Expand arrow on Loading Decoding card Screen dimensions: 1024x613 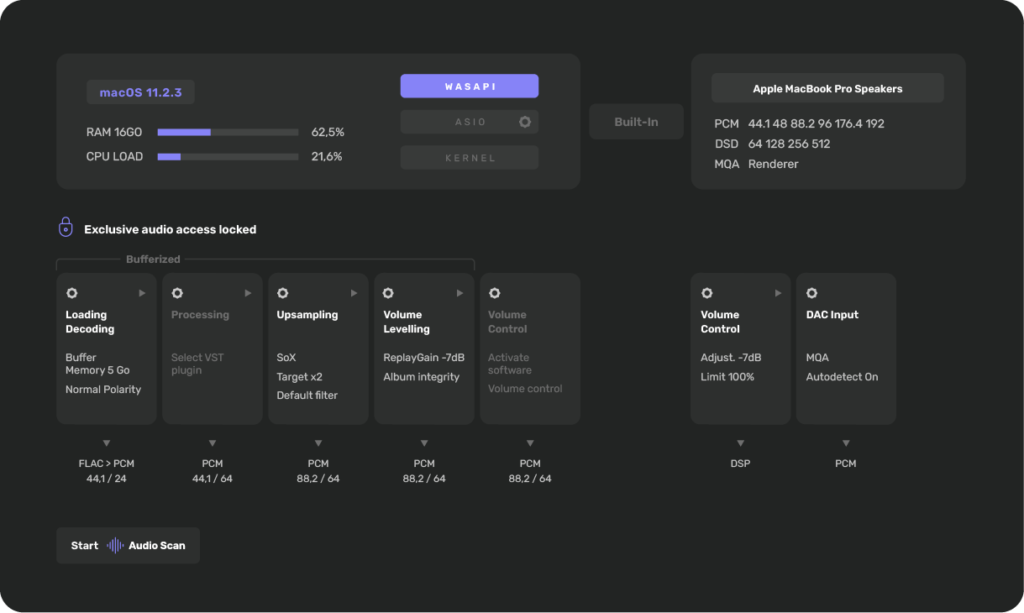(142, 293)
